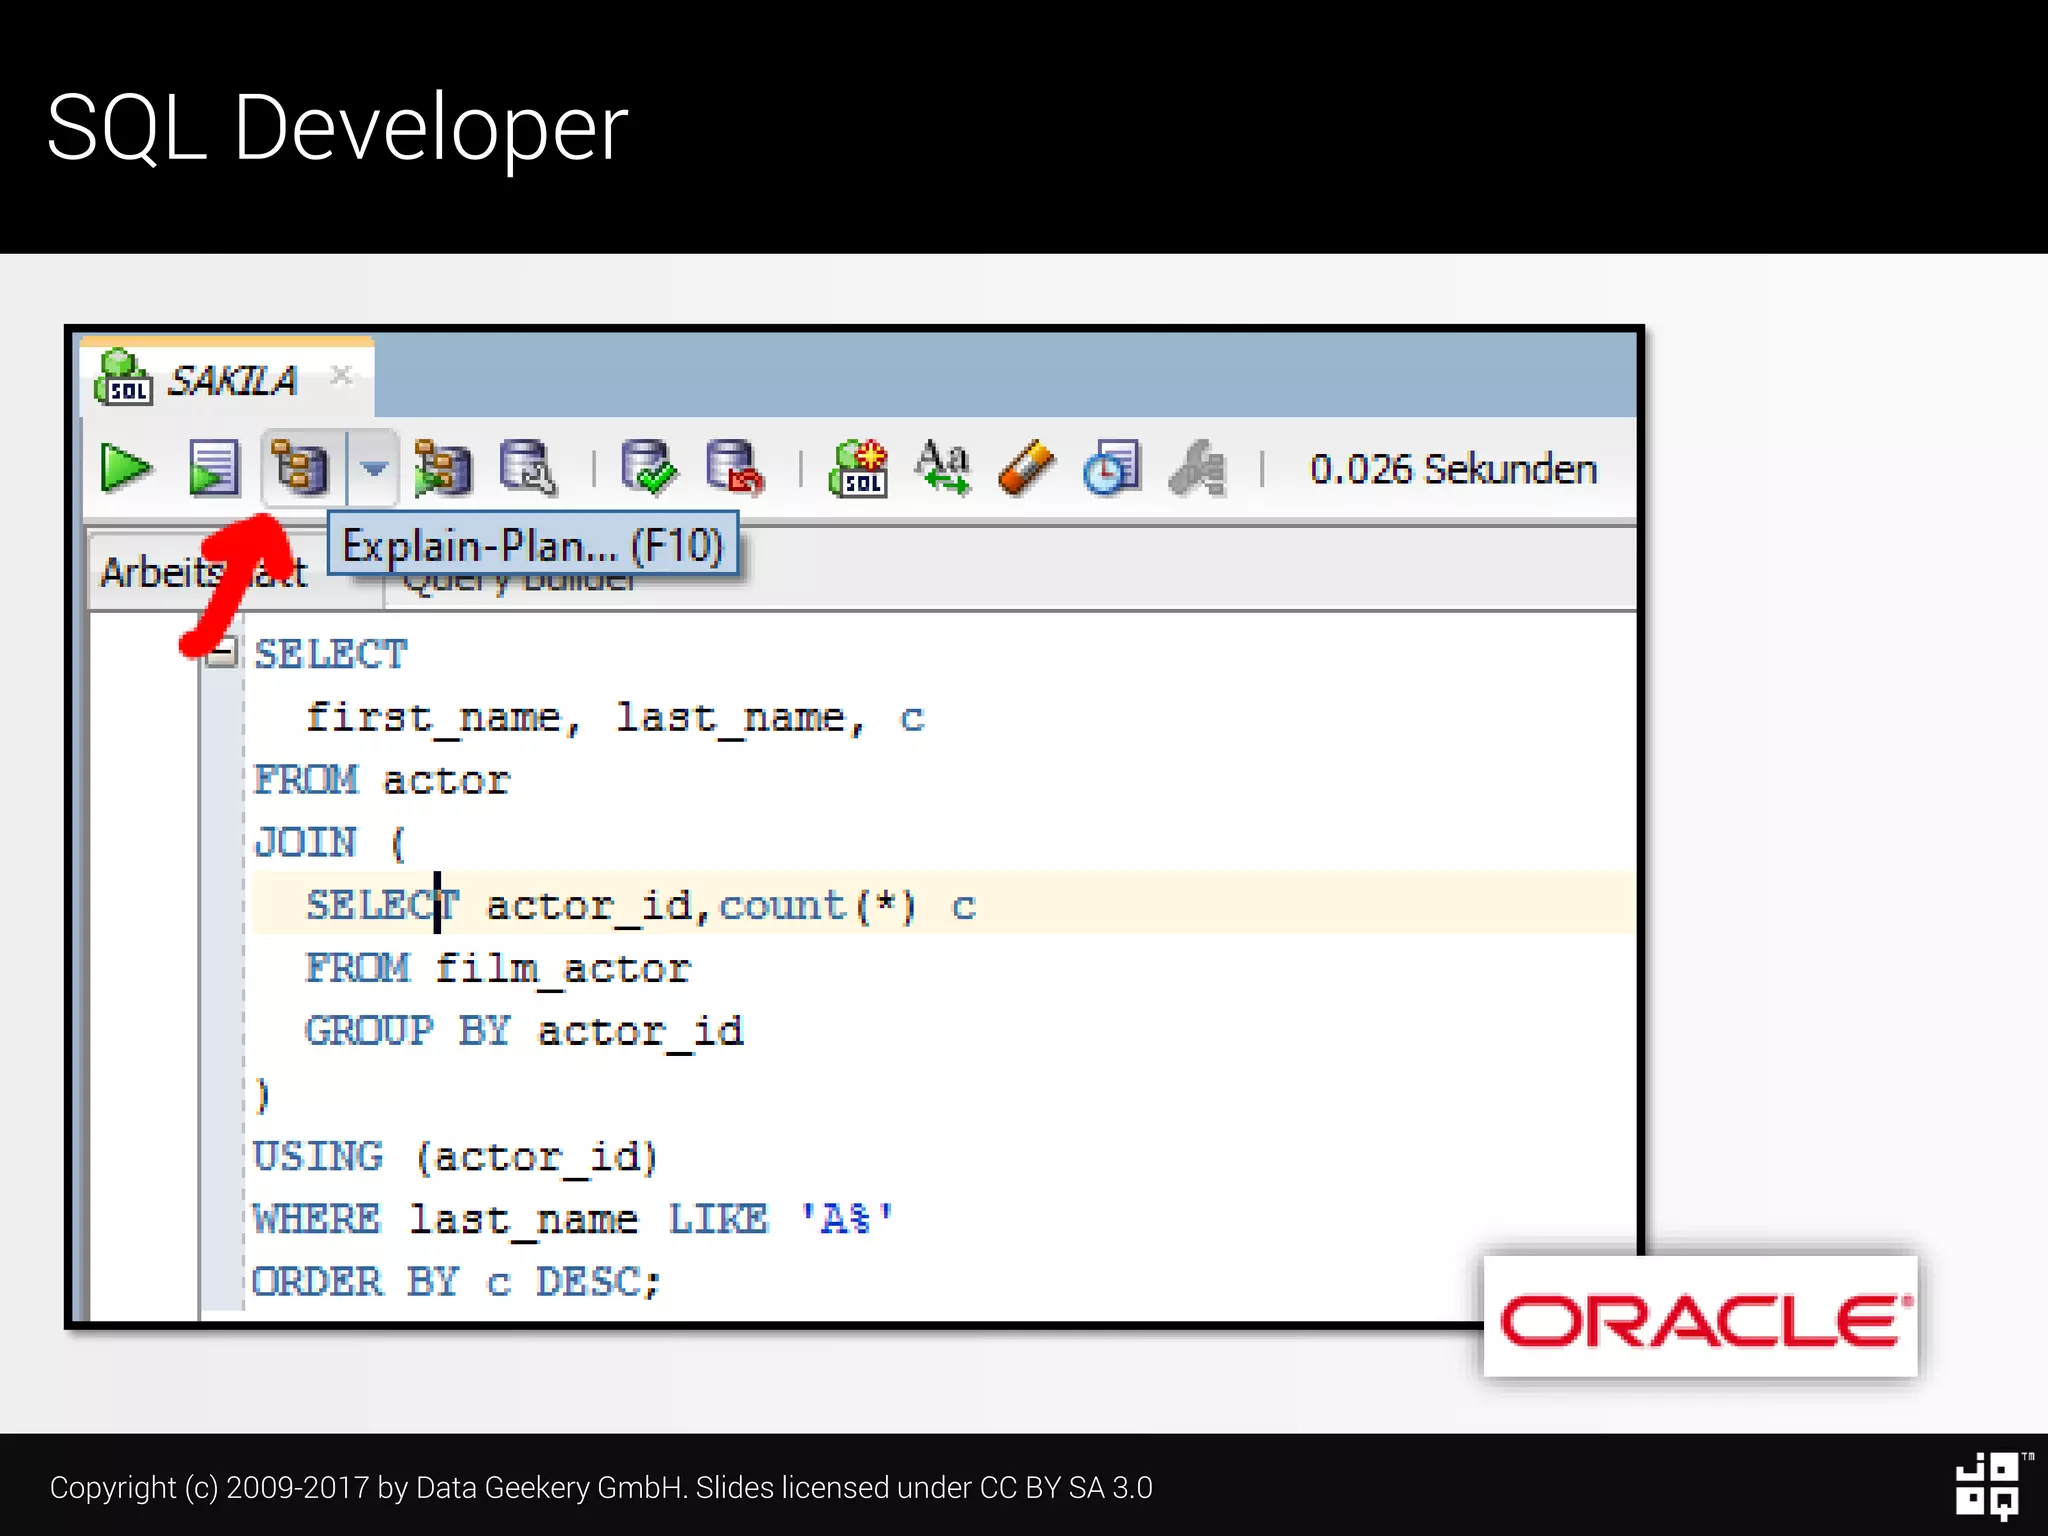
Task: Open the Explain Plan dropdown arrow
Action: [x=374, y=468]
